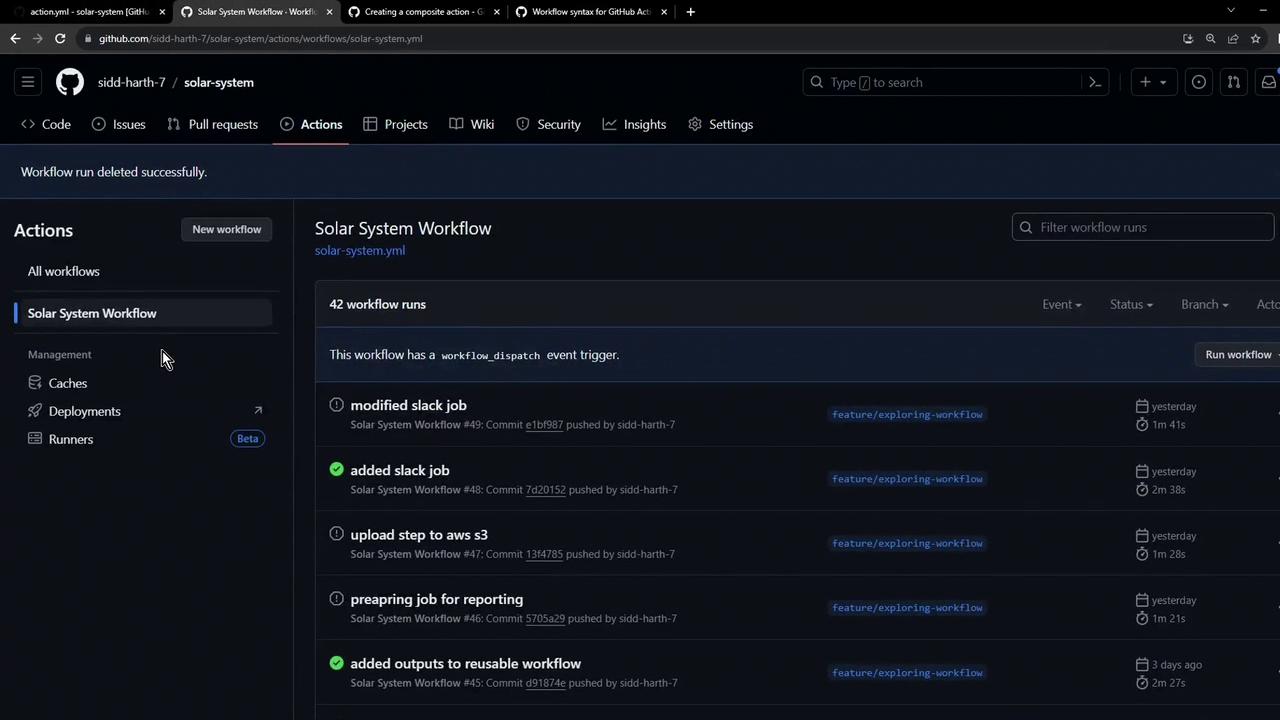Expand the Create new caret dropdown
This screenshot has width=1280, height=720.
pos(1163,82)
